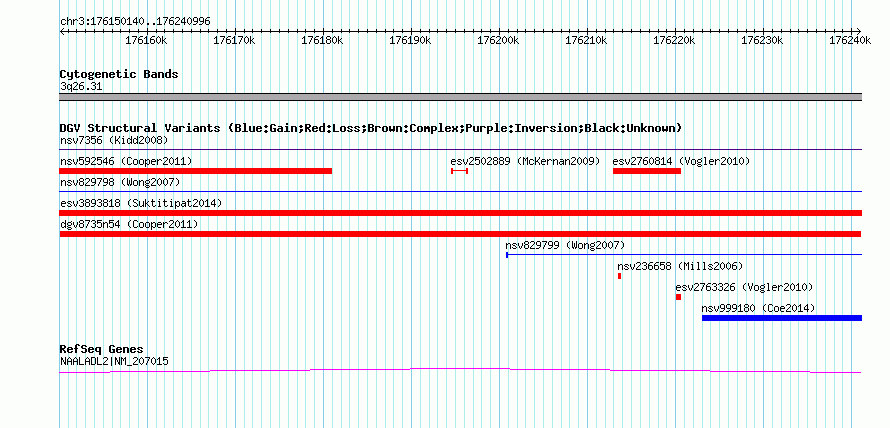This screenshot has height=428, width=890.
Task: Click the blue gain bar of nsv999180
Action: pos(782,318)
